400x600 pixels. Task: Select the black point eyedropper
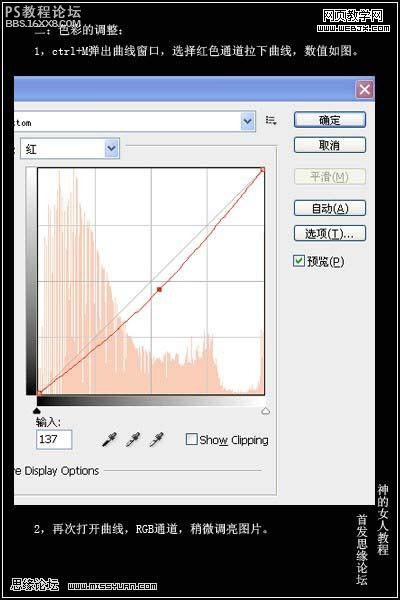pos(109,440)
